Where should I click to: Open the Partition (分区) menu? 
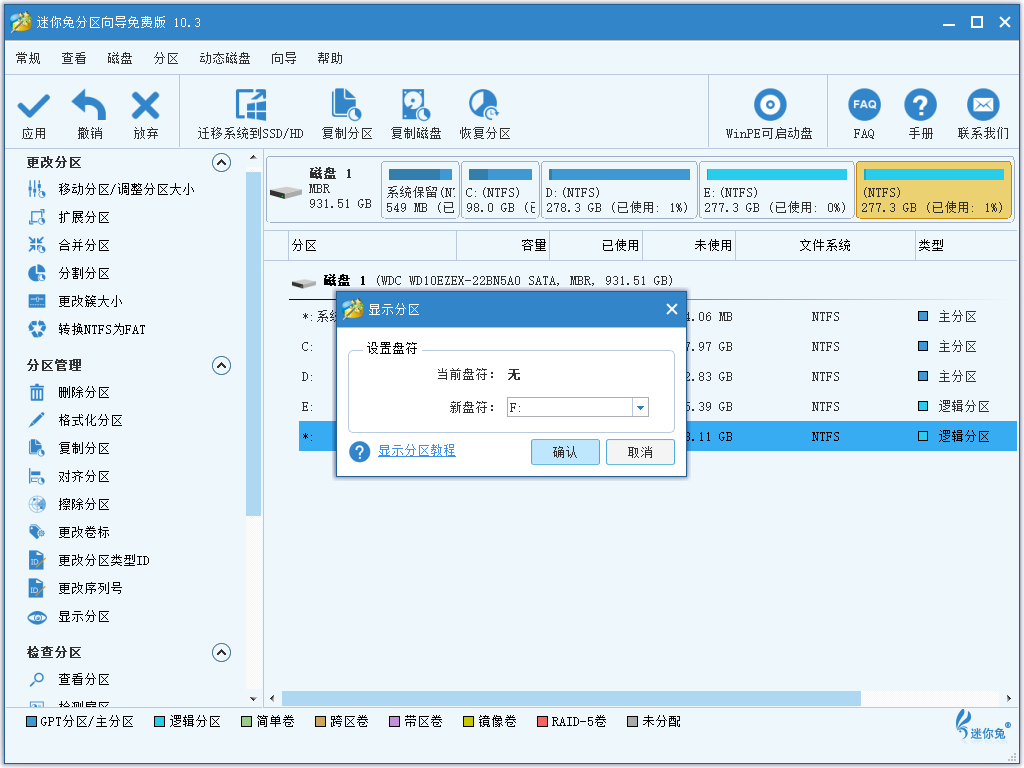coord(166,59)
